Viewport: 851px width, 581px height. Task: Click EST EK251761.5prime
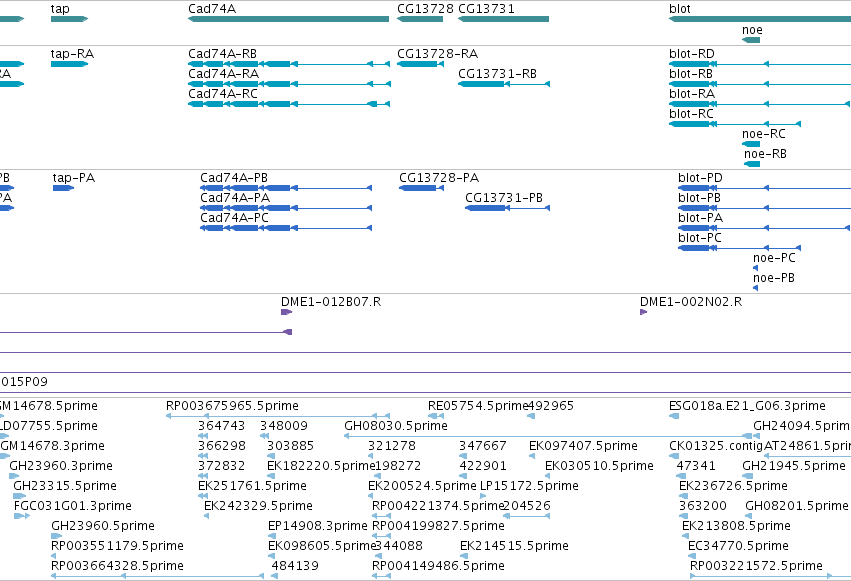[252, 486]
